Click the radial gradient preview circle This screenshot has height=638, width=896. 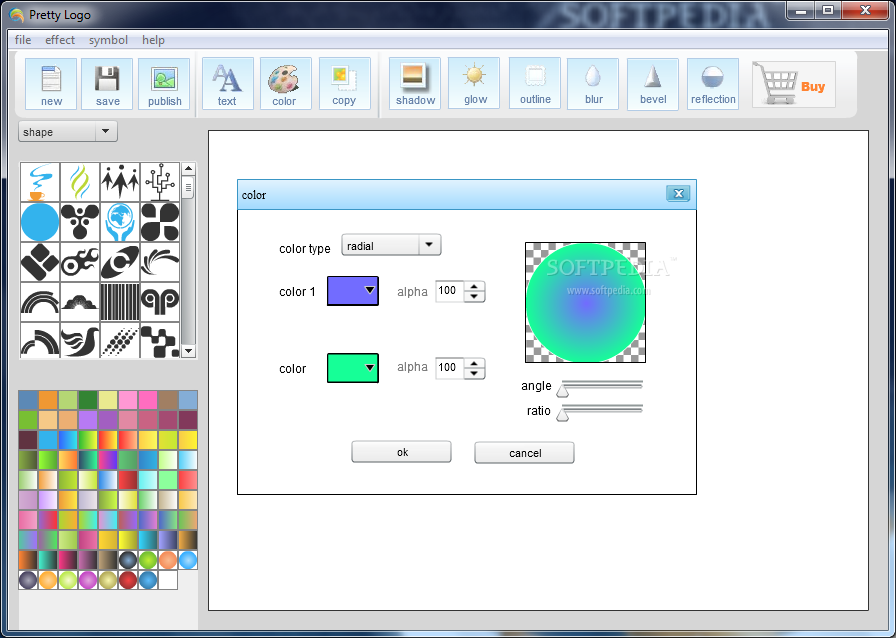[585, 302]
